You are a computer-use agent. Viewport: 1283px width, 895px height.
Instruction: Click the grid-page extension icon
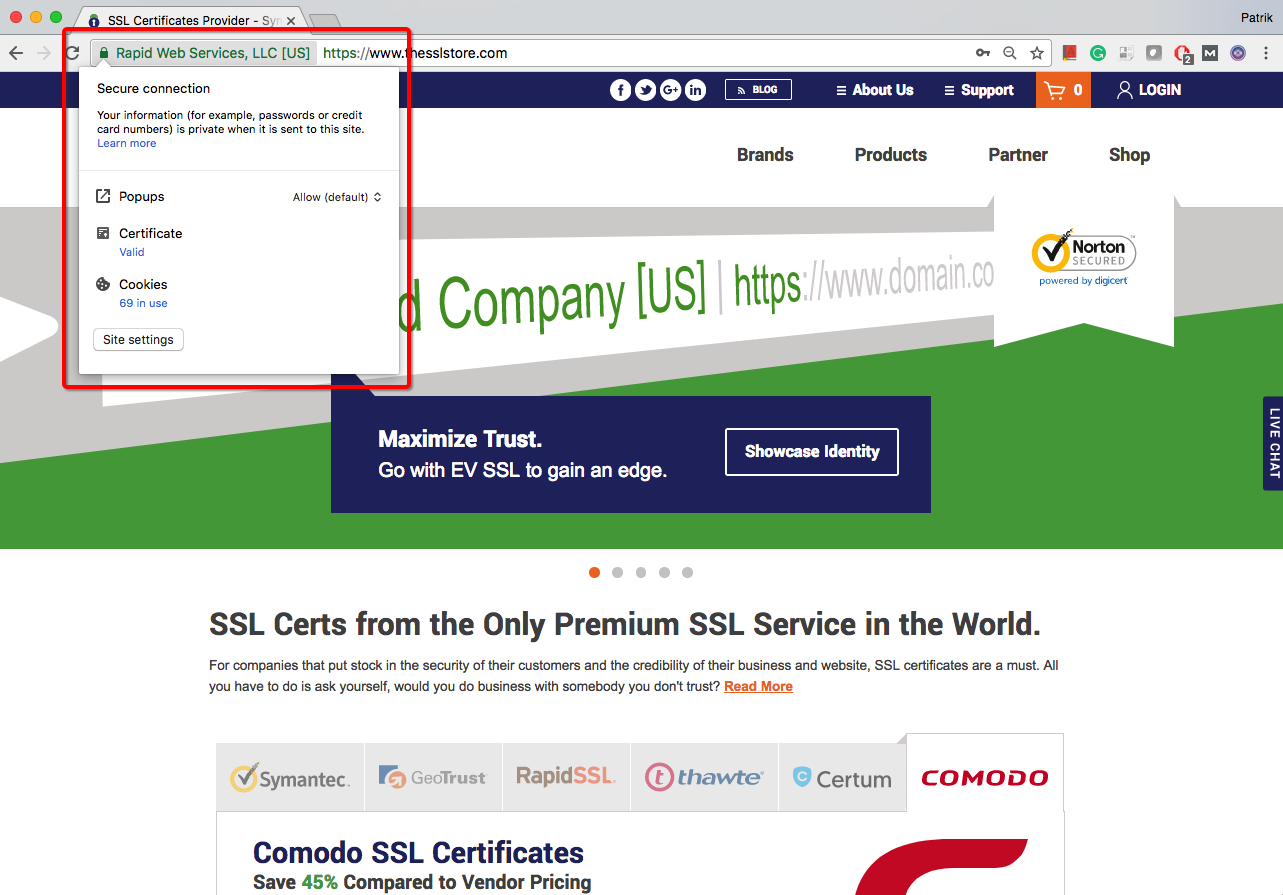coord(1125,53)
